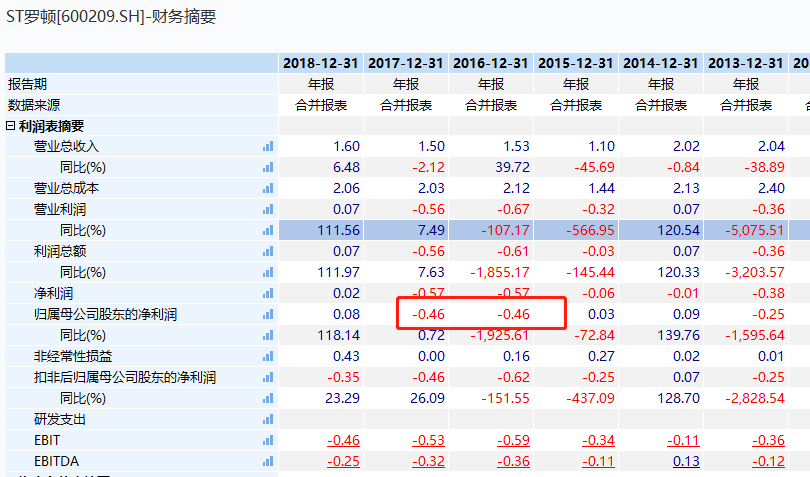Click 净利润 value -0.38 for 2013
Screen dimensions: 810x477
pos(768,293)
